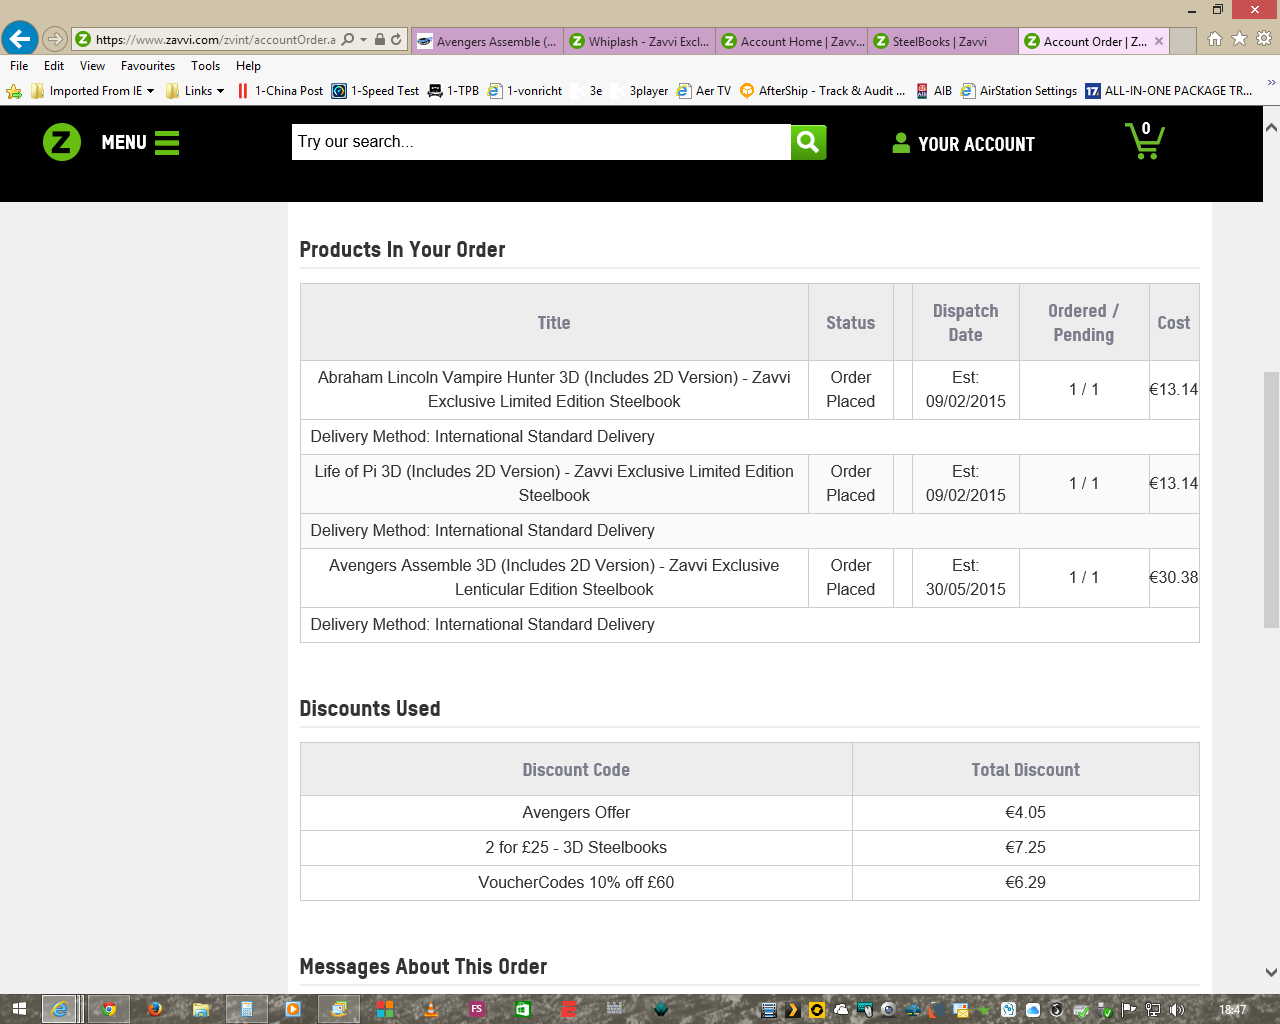Switch to the Avengers Assemble tab
Screen dimensions: 1280x1024
[x=487, y=41]
